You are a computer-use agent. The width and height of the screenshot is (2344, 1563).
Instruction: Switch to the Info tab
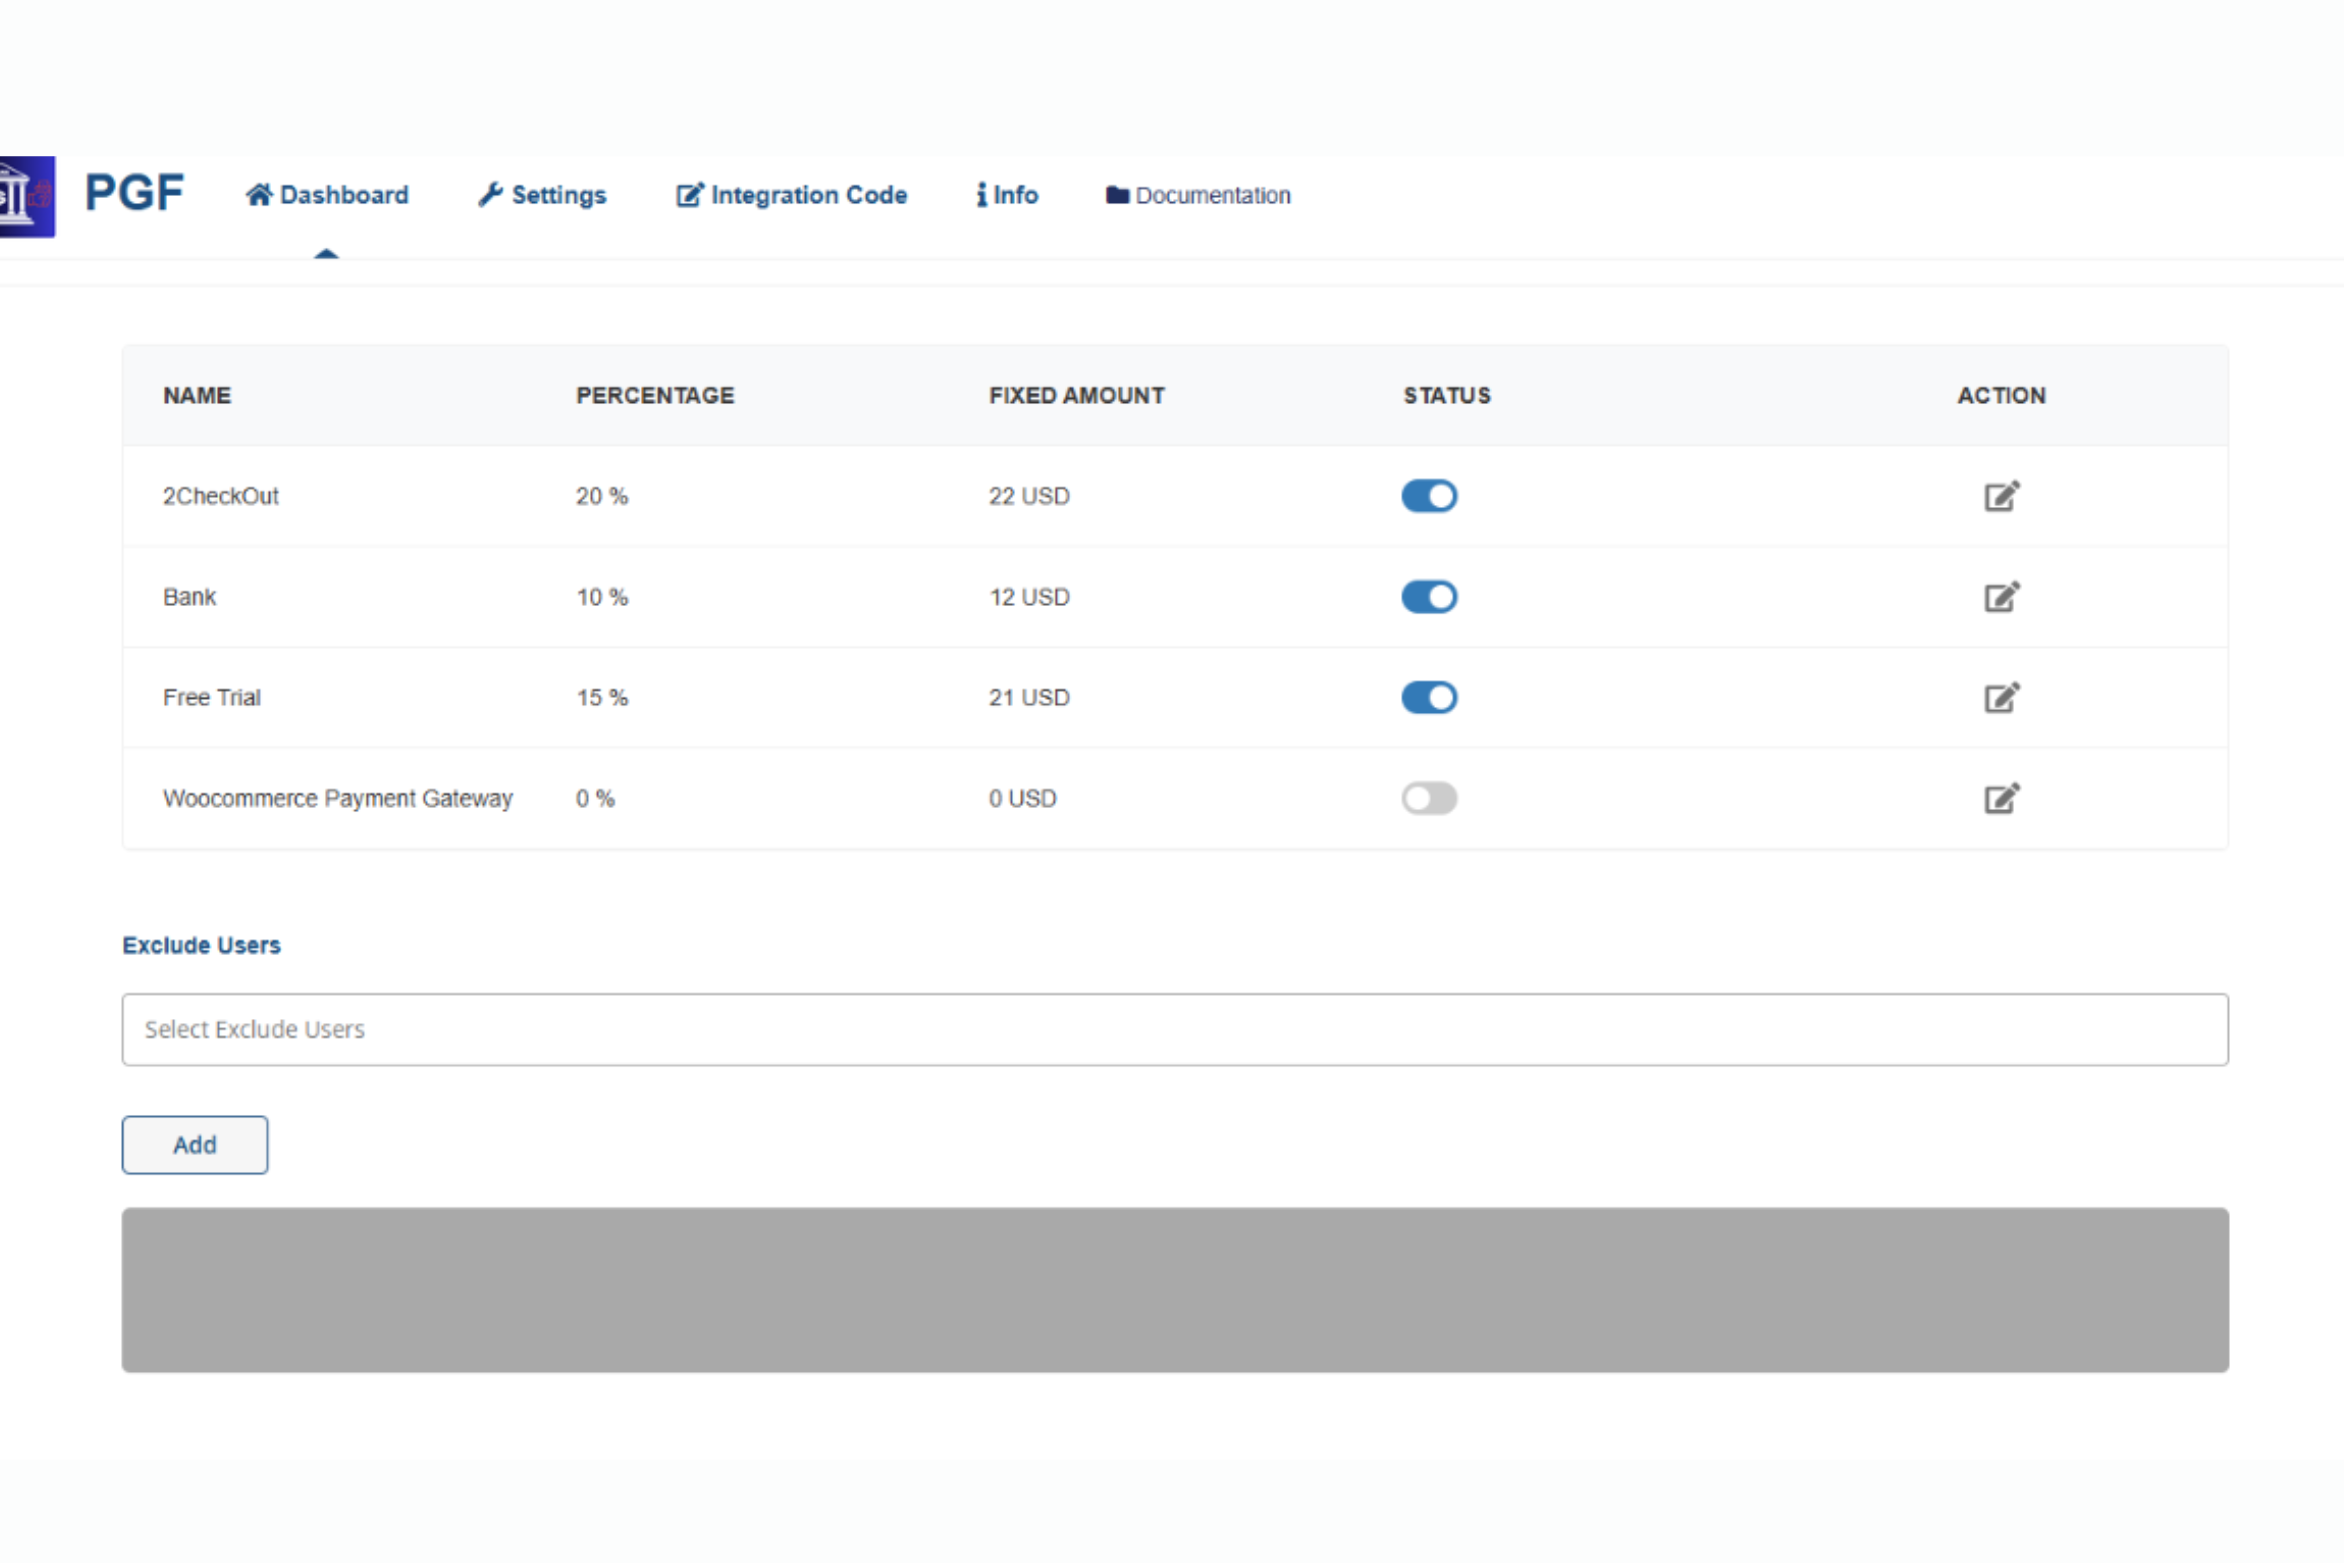point(1008,195)
